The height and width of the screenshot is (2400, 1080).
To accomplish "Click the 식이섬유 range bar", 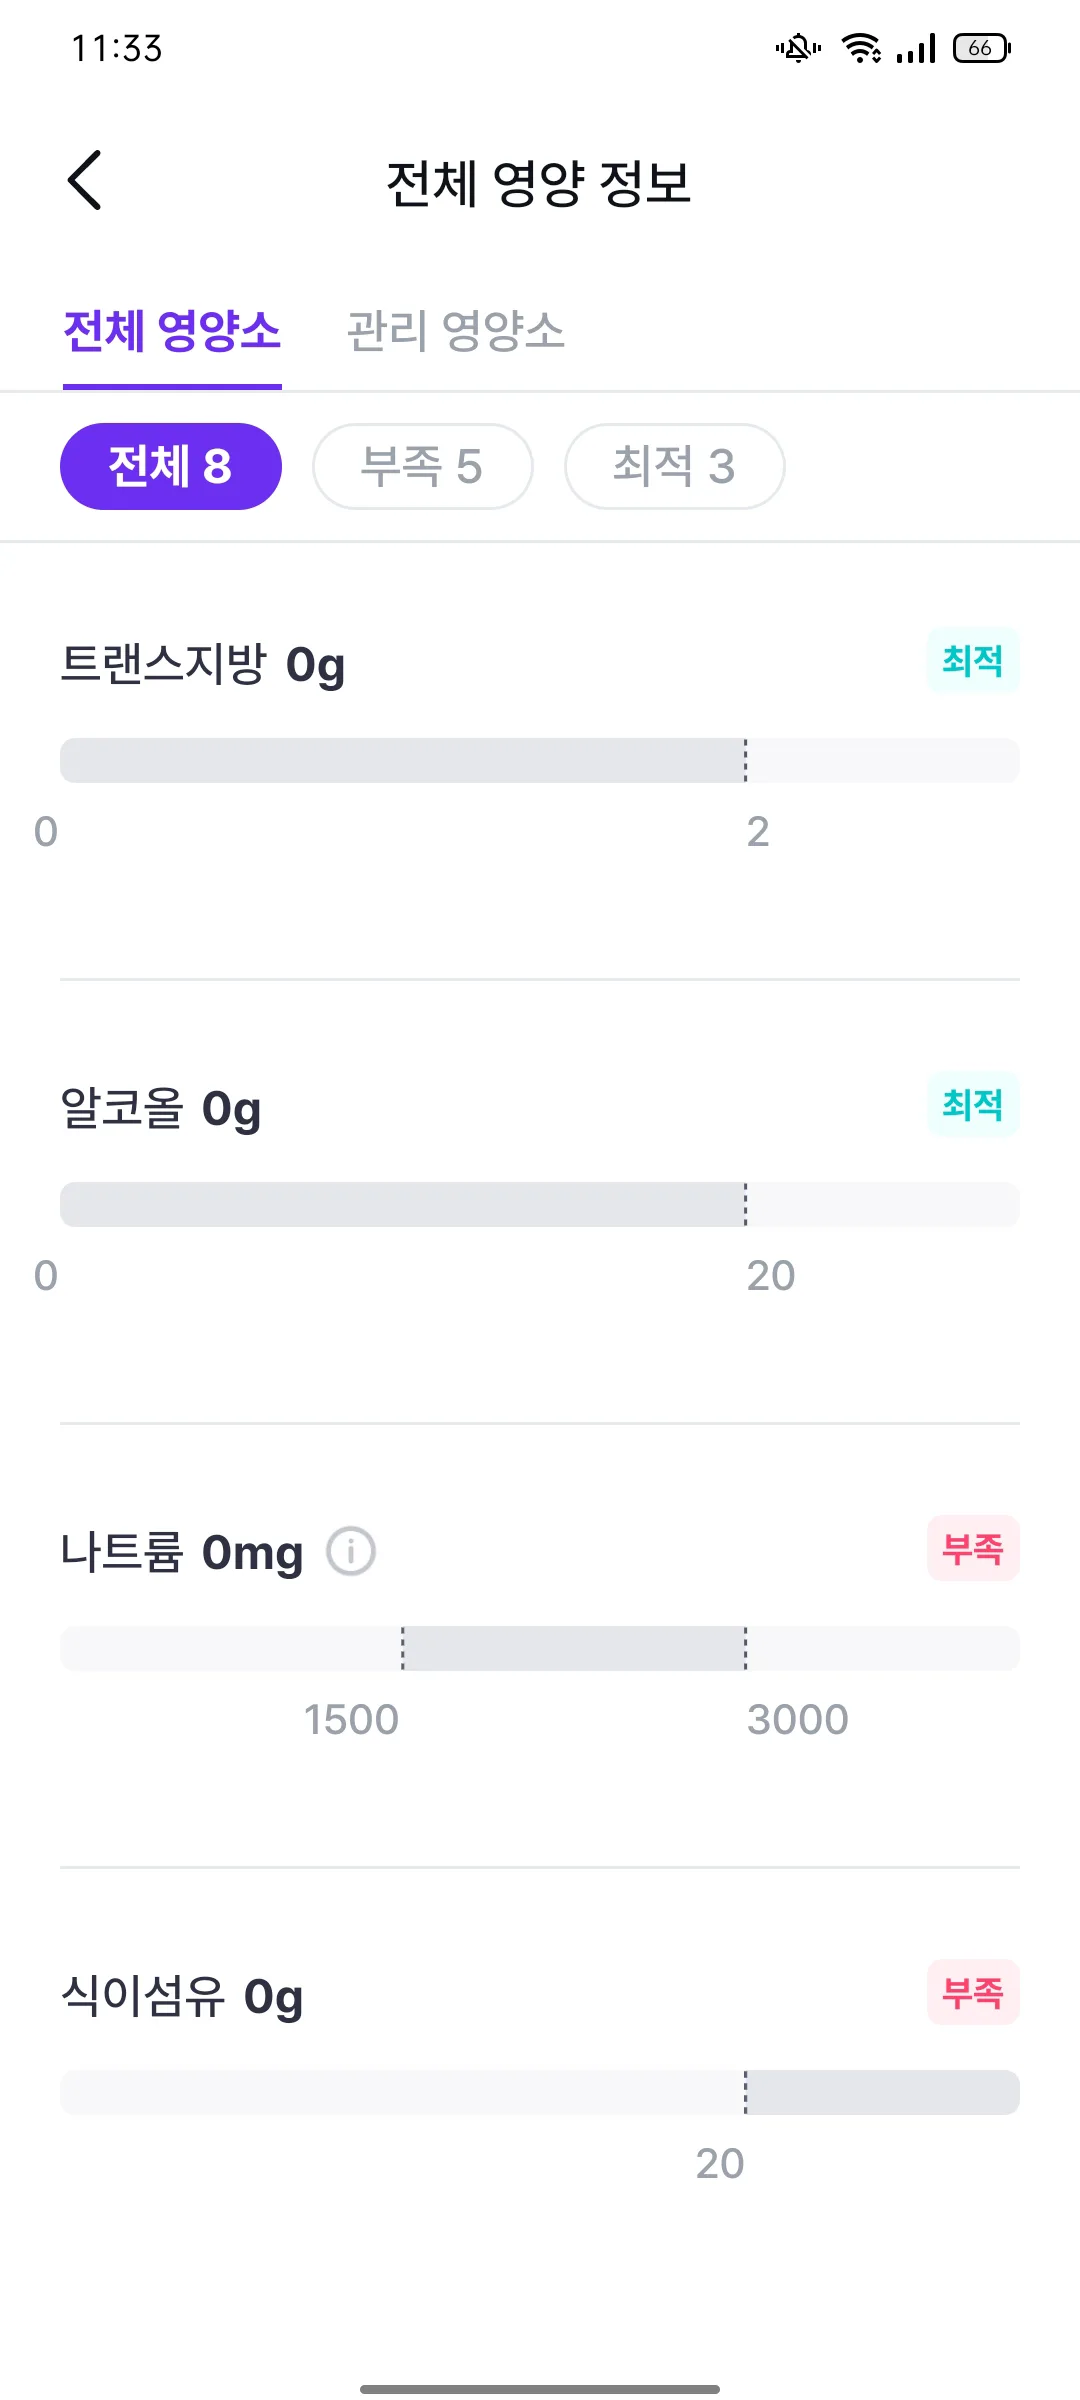I will 540,2093.
